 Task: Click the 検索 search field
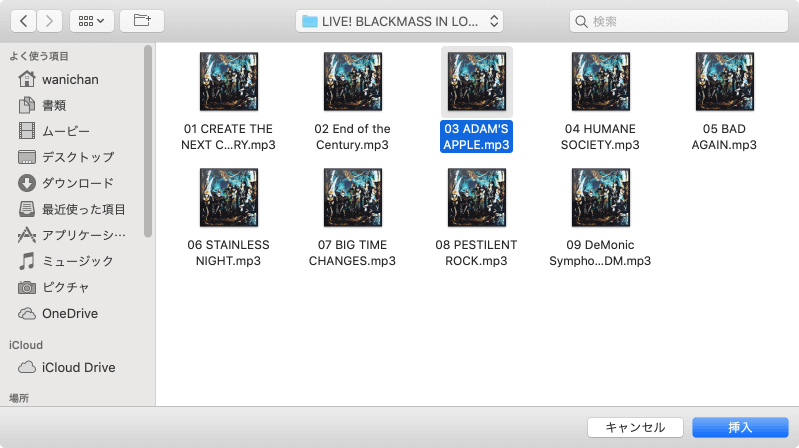pyautogui.click(x=679, y=21)
